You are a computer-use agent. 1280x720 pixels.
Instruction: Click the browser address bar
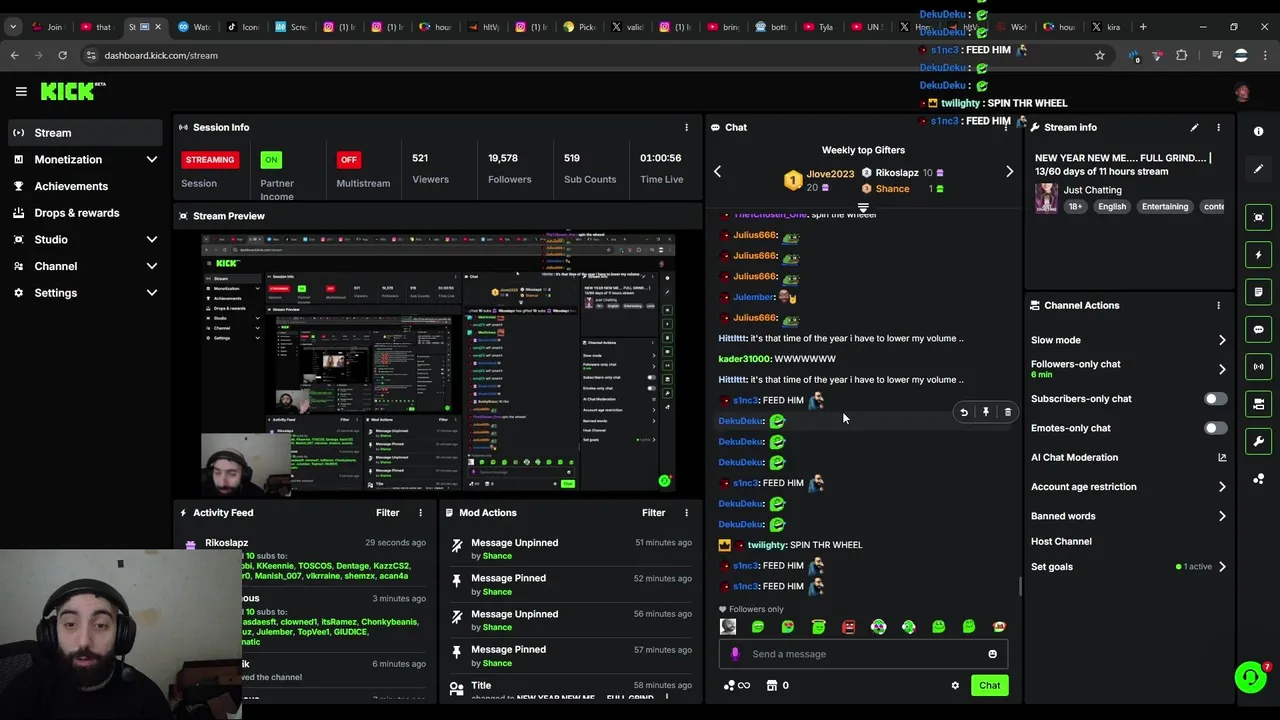click(x=590, y=55)
